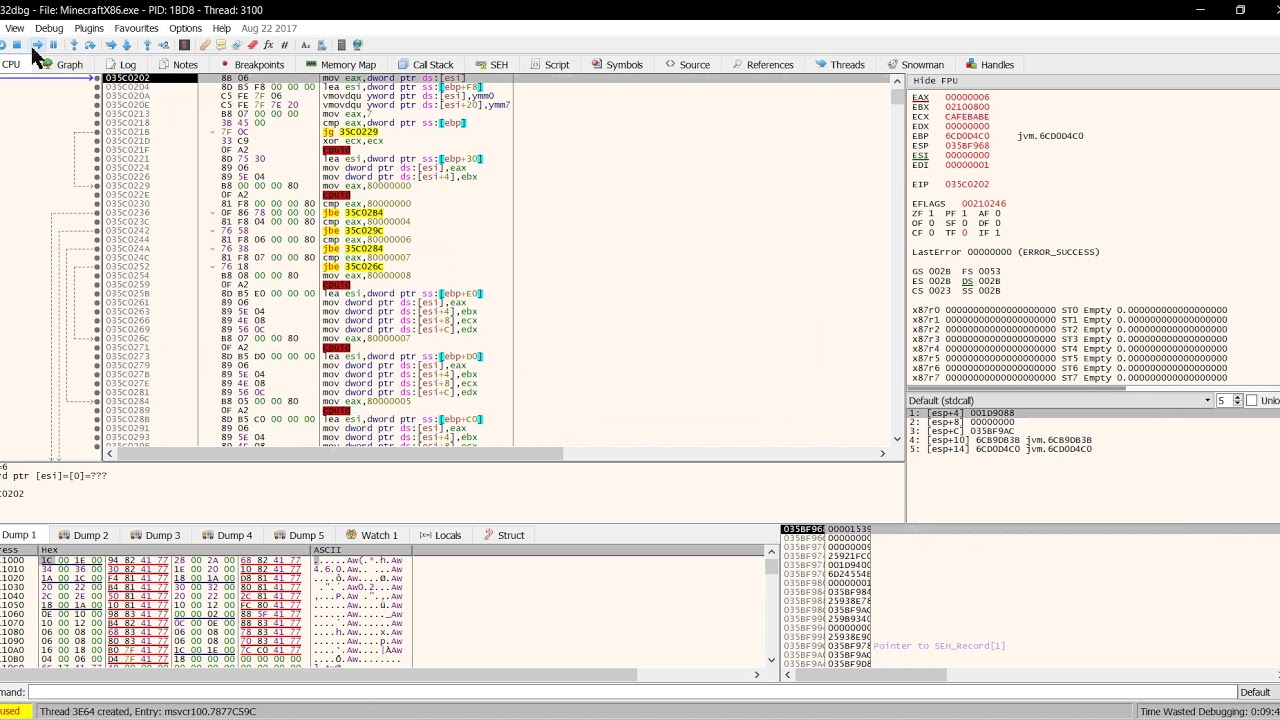Viewport: 1280px width, 720px height.
Task: Select the ECX value CAFEBABE
Action: tap(967, 117)
